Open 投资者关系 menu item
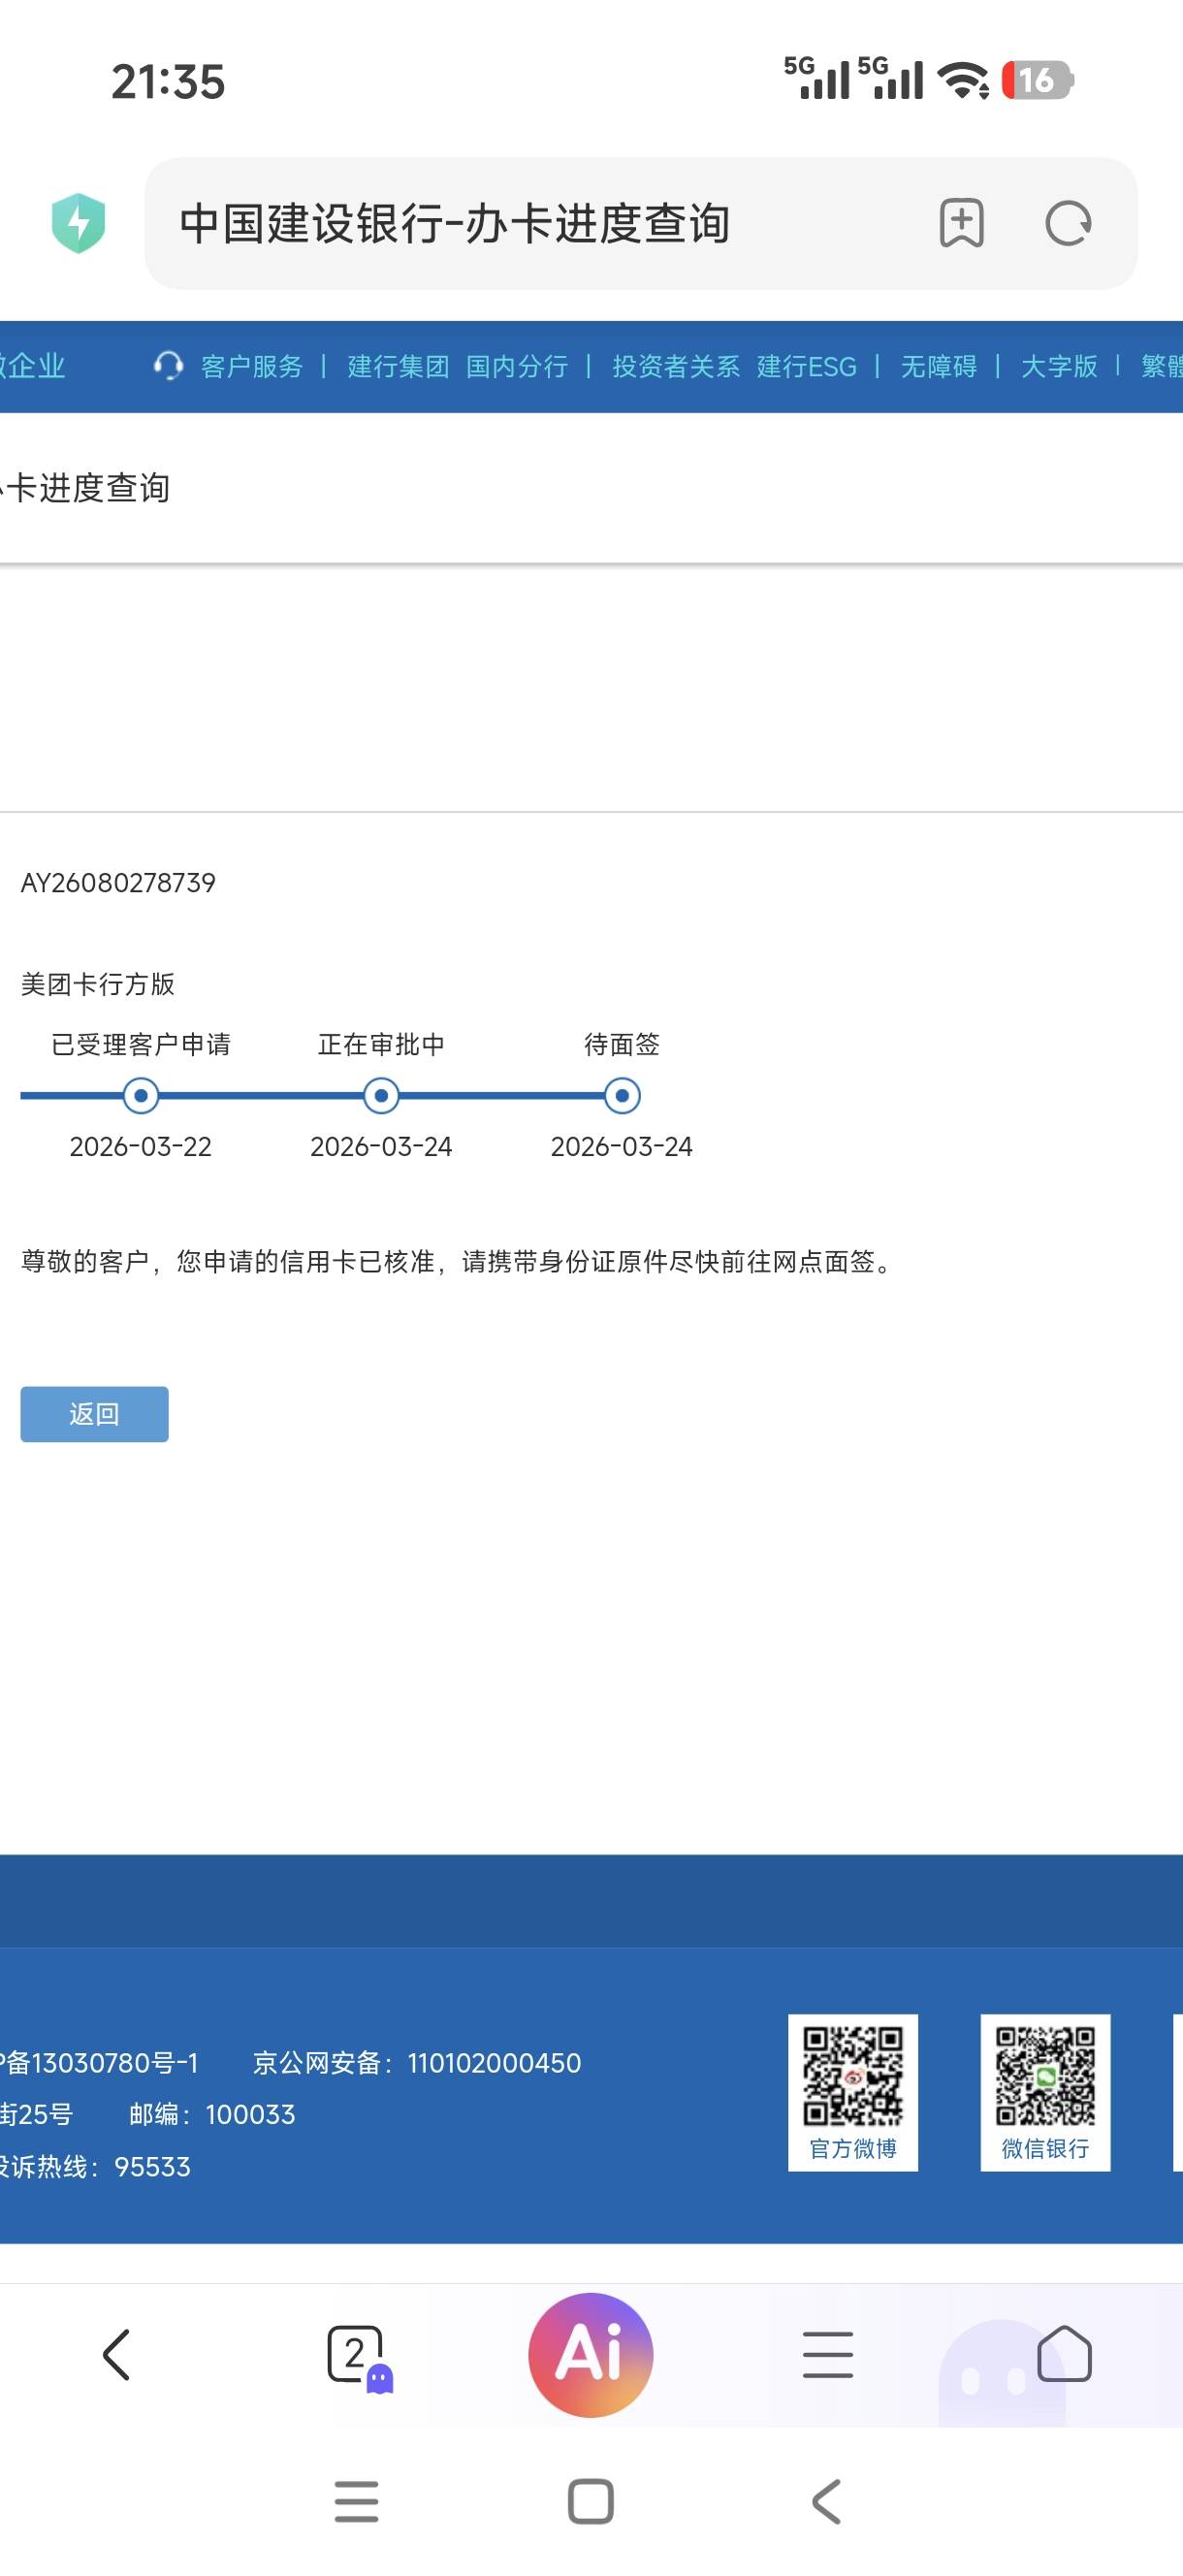The image size is (1183, 2576). tap(676, 367)
